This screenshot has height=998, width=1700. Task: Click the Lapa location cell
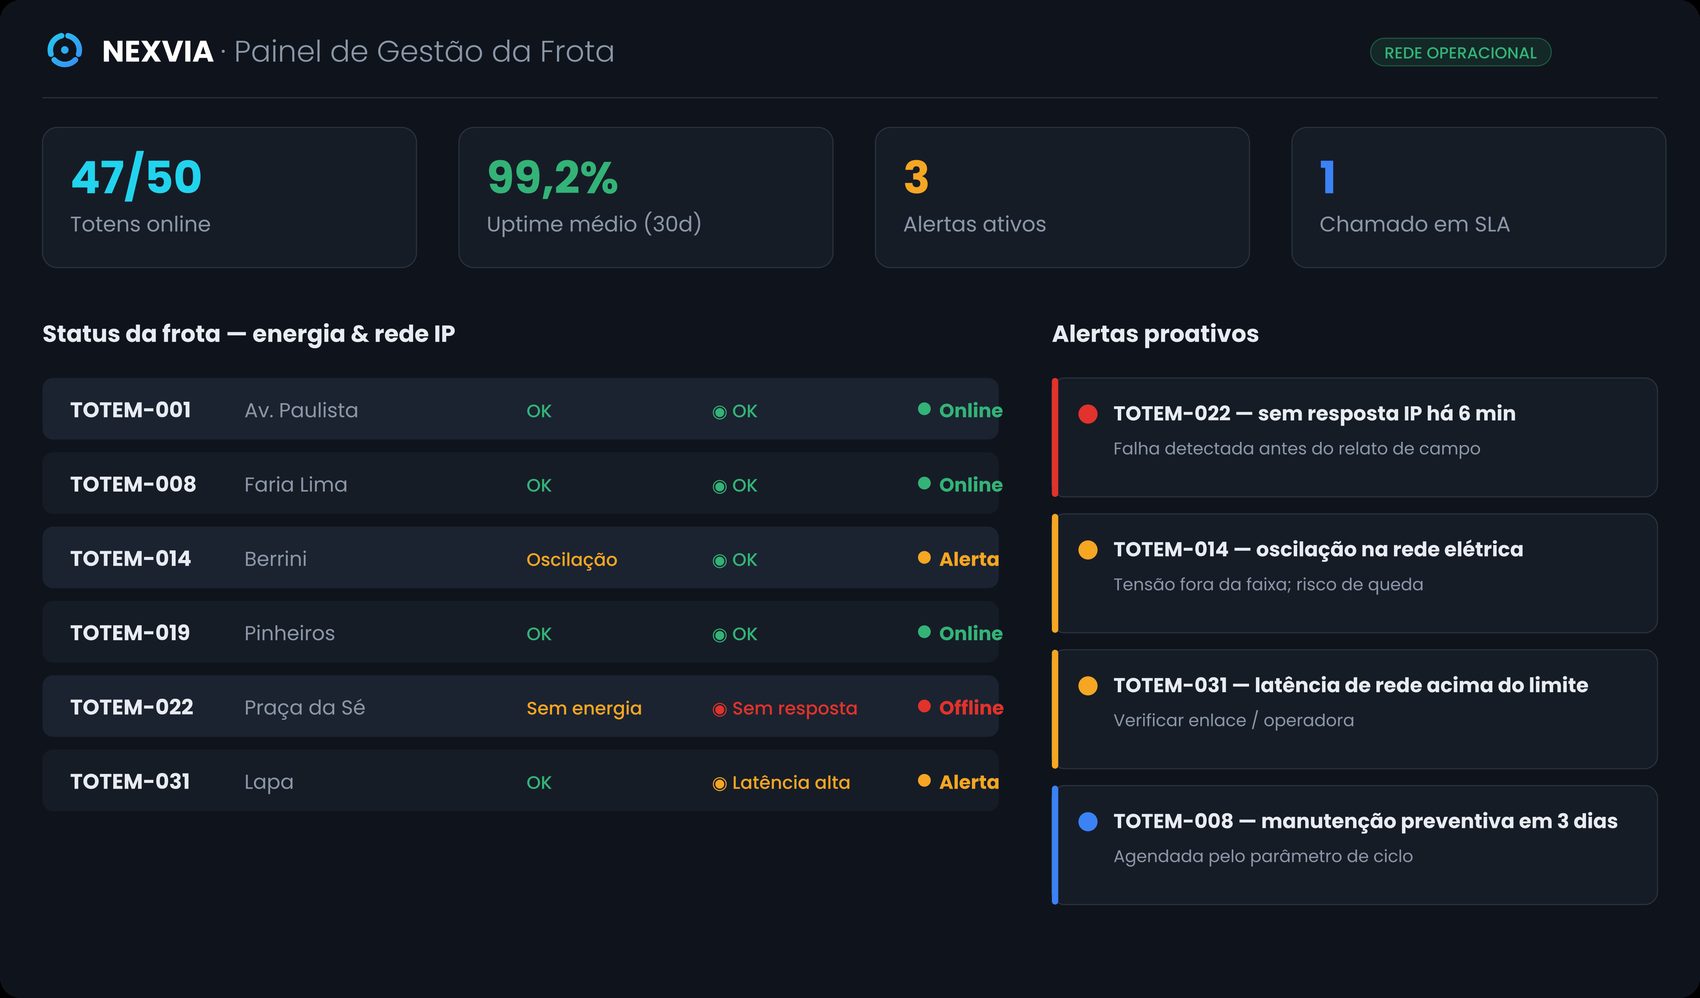click(x=269, y=782)
